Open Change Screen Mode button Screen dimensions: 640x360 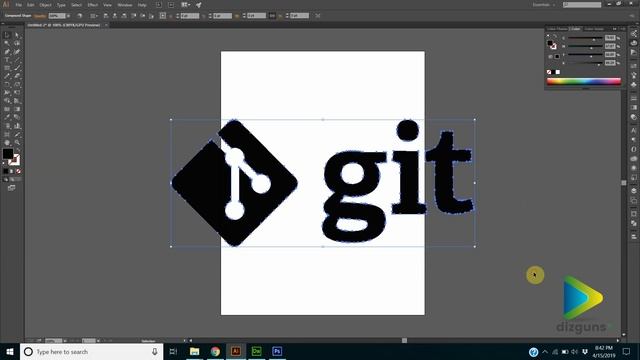[x=11, y=188]
